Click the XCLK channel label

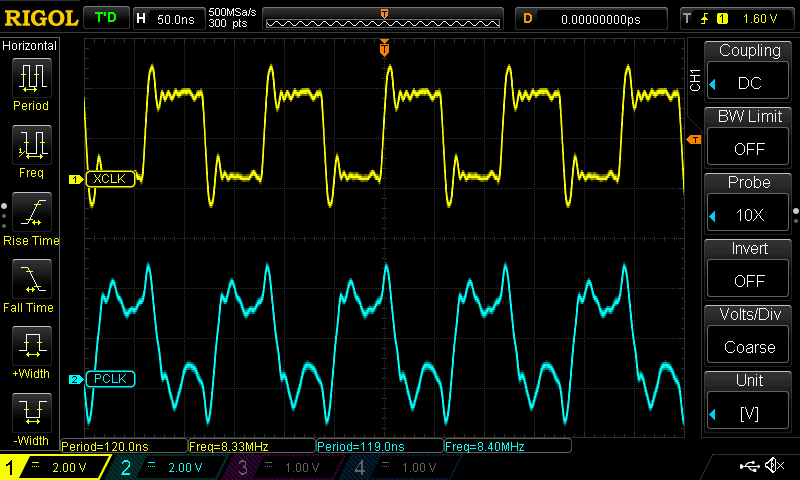[x=110, y=179]
